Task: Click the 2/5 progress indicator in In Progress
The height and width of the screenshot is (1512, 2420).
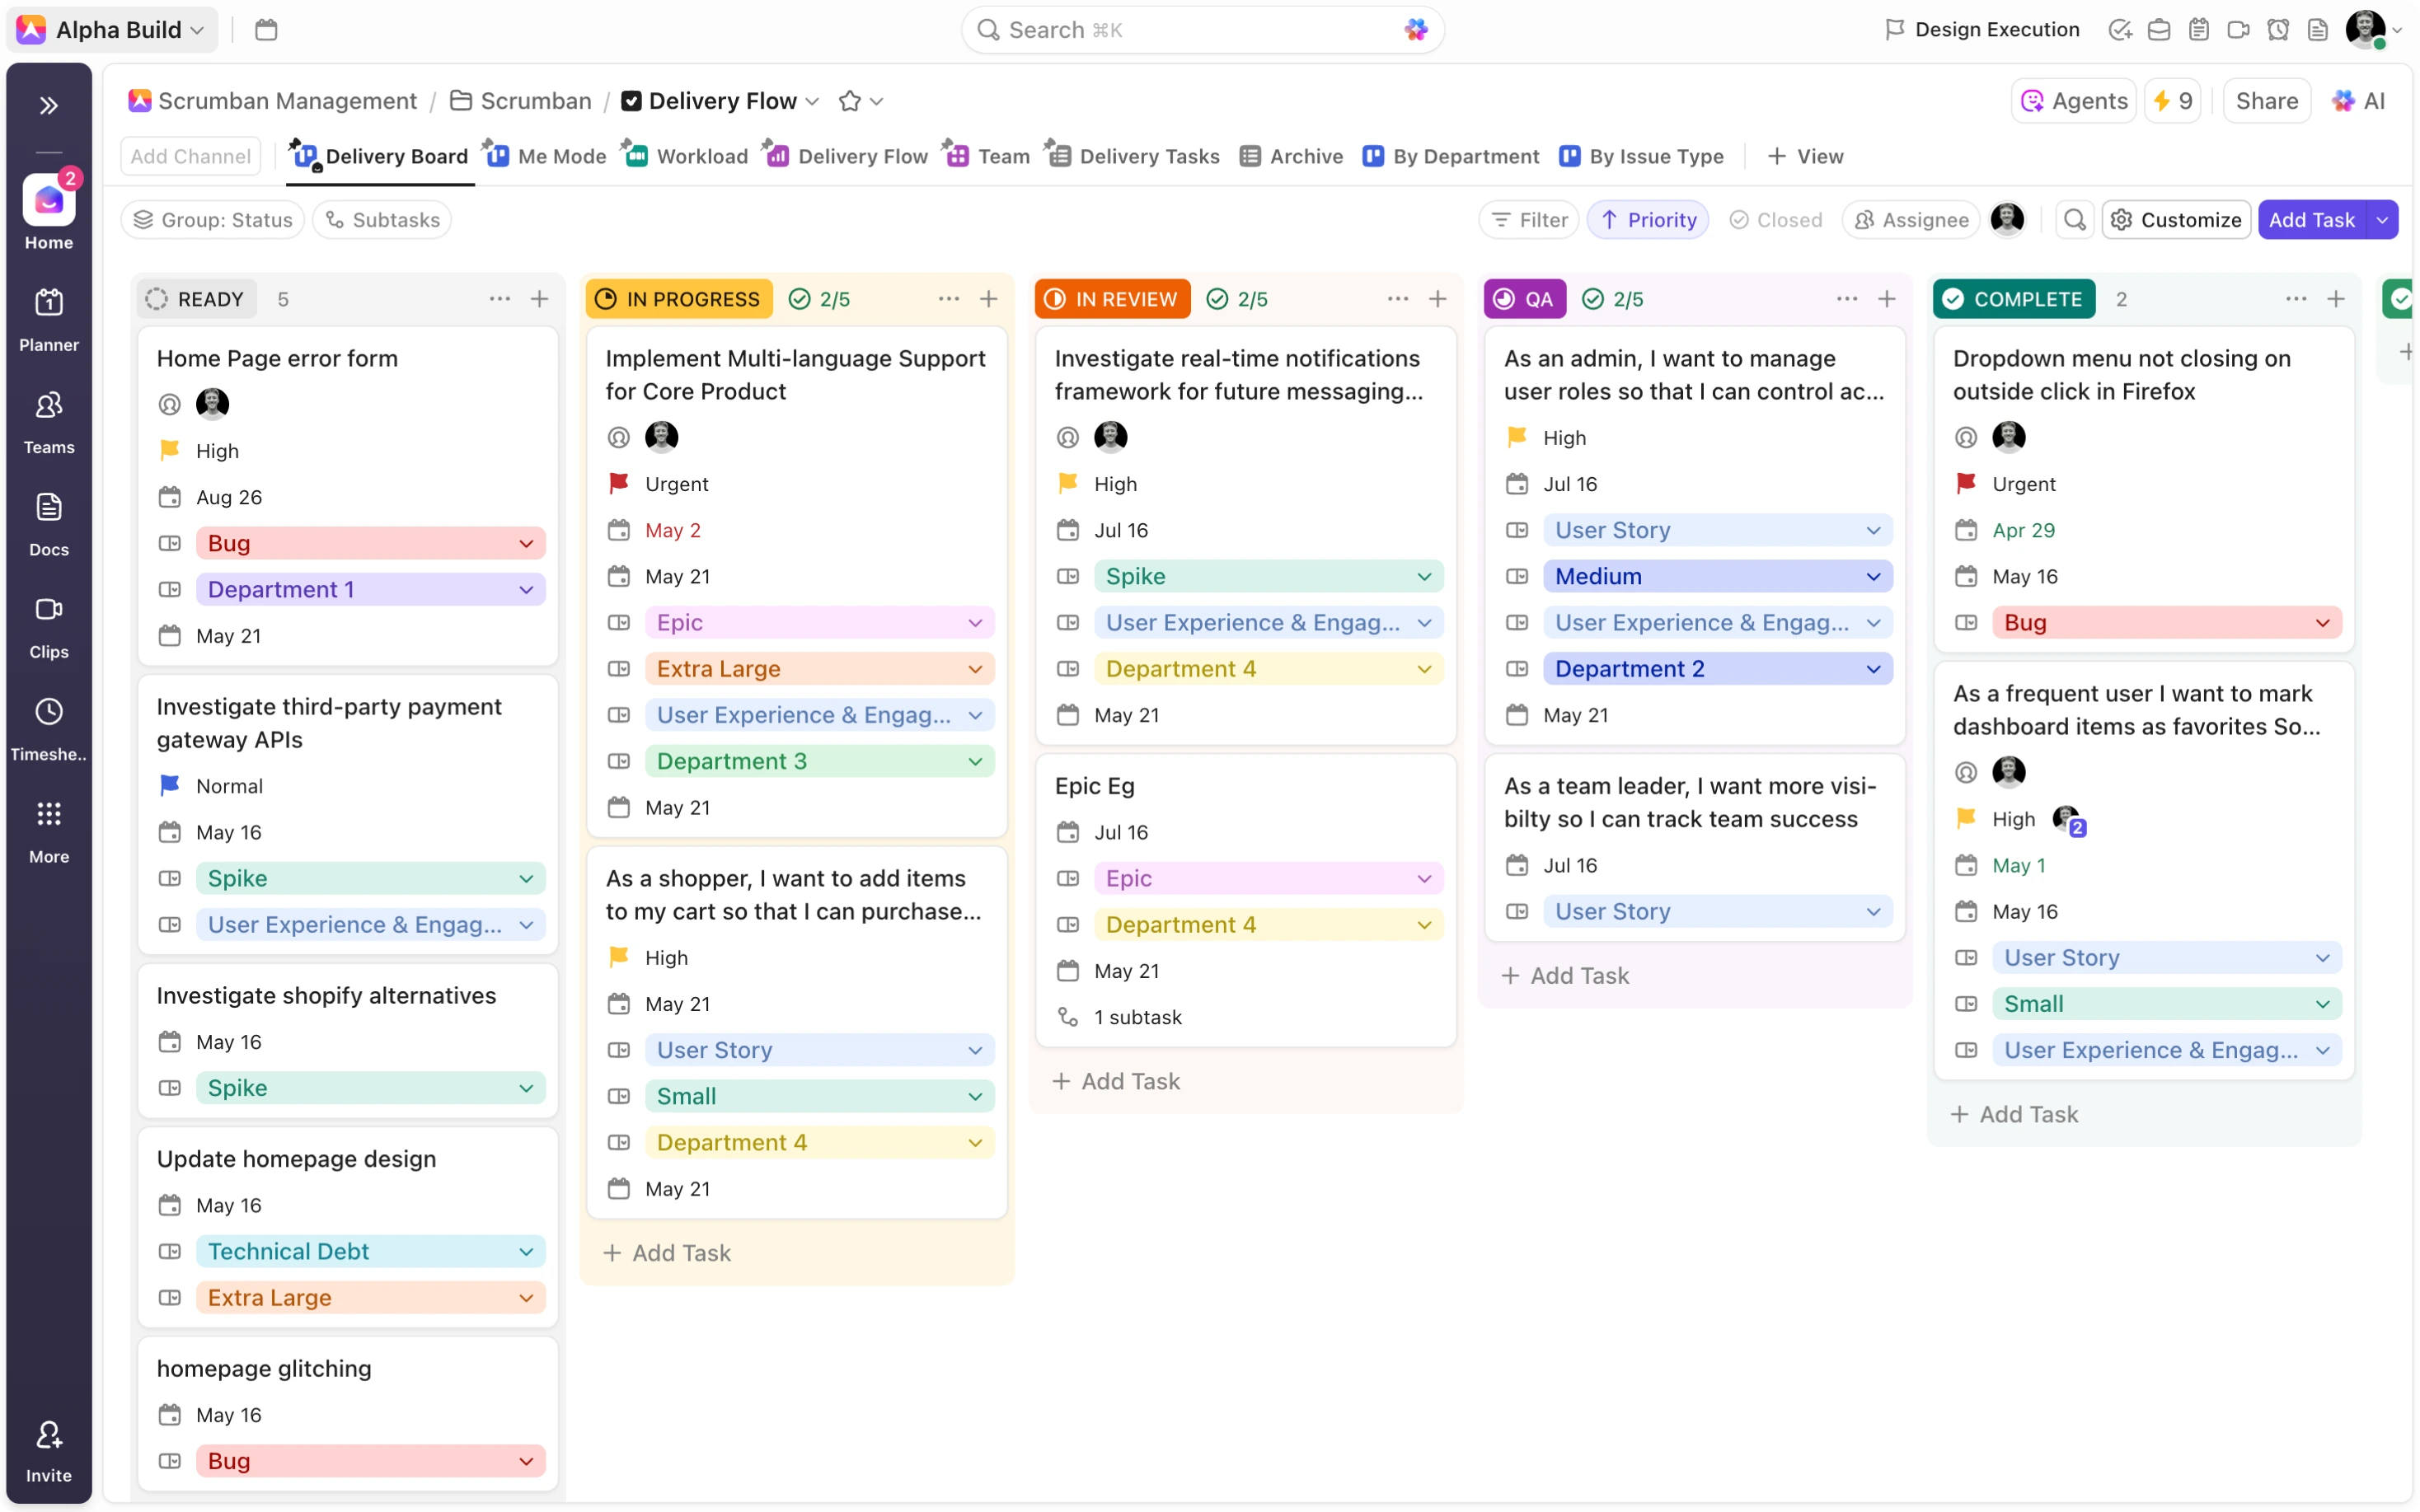Action: (x=819, y=298)
